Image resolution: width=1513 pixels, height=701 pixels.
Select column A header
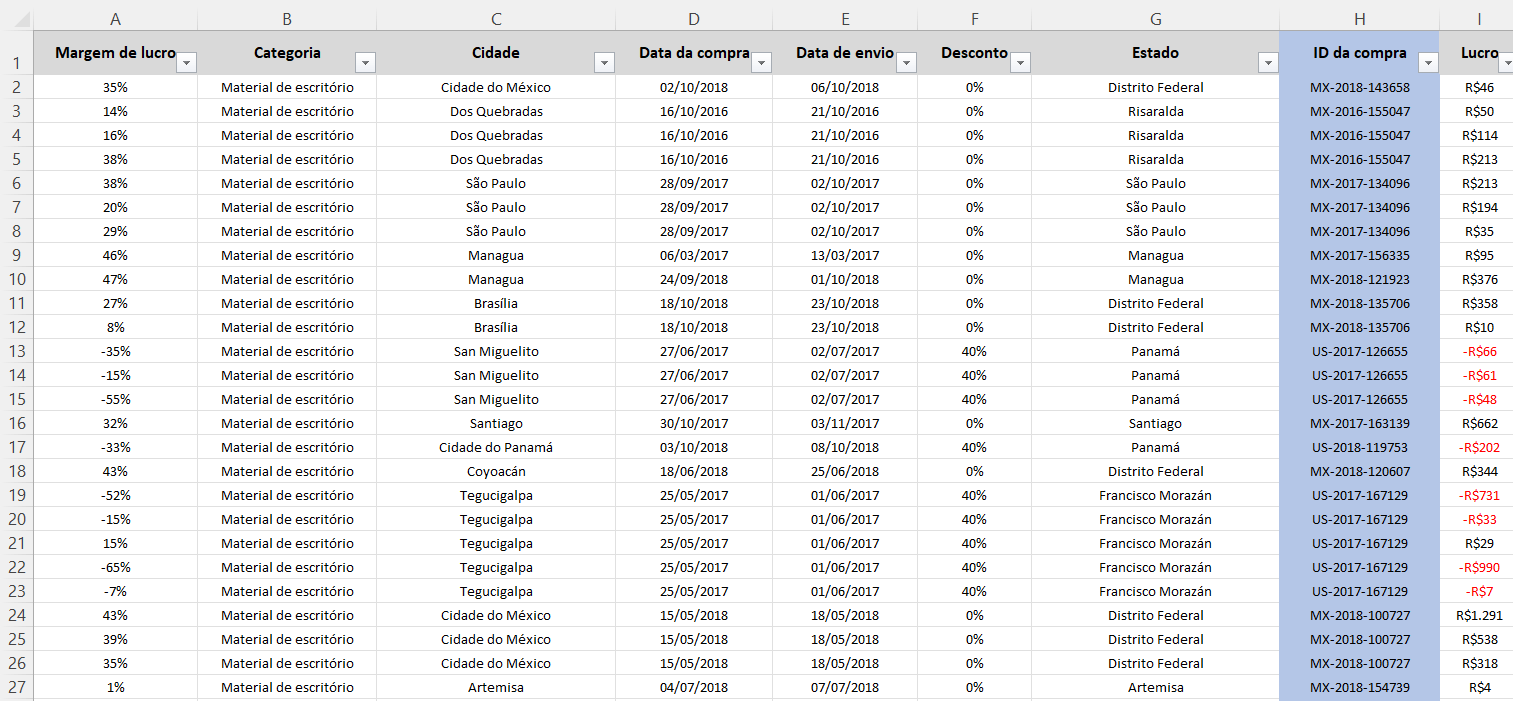point(116,19)
